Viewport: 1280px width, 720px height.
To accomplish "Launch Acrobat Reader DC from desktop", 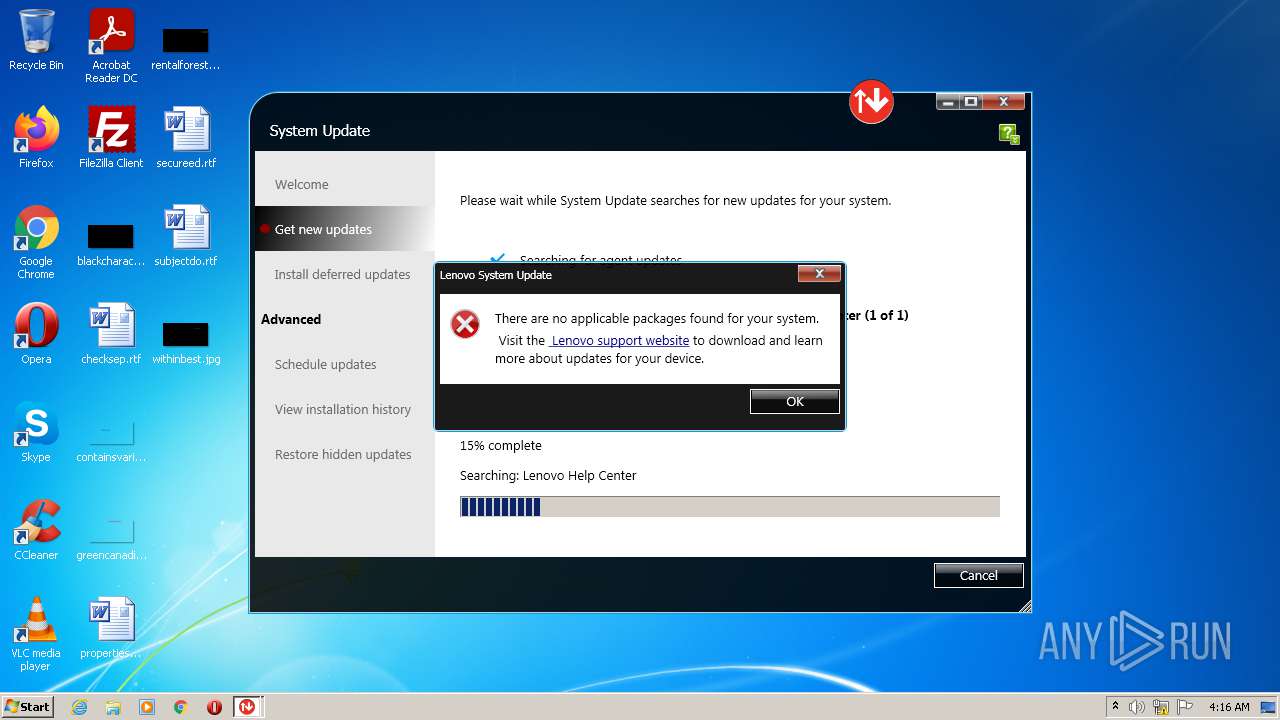I will pyautogui.click(x=111, y=46).
